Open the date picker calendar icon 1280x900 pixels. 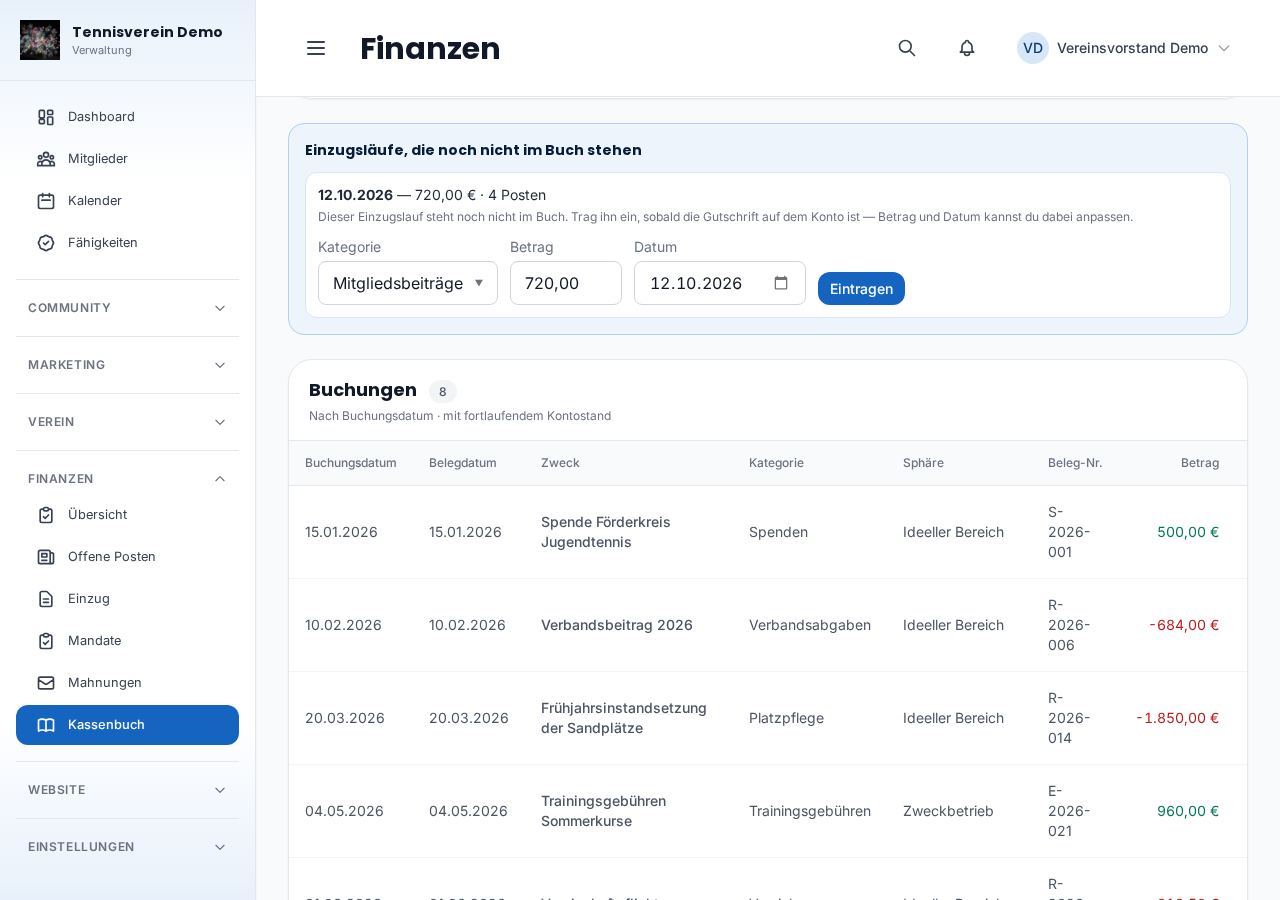[781, 283]
